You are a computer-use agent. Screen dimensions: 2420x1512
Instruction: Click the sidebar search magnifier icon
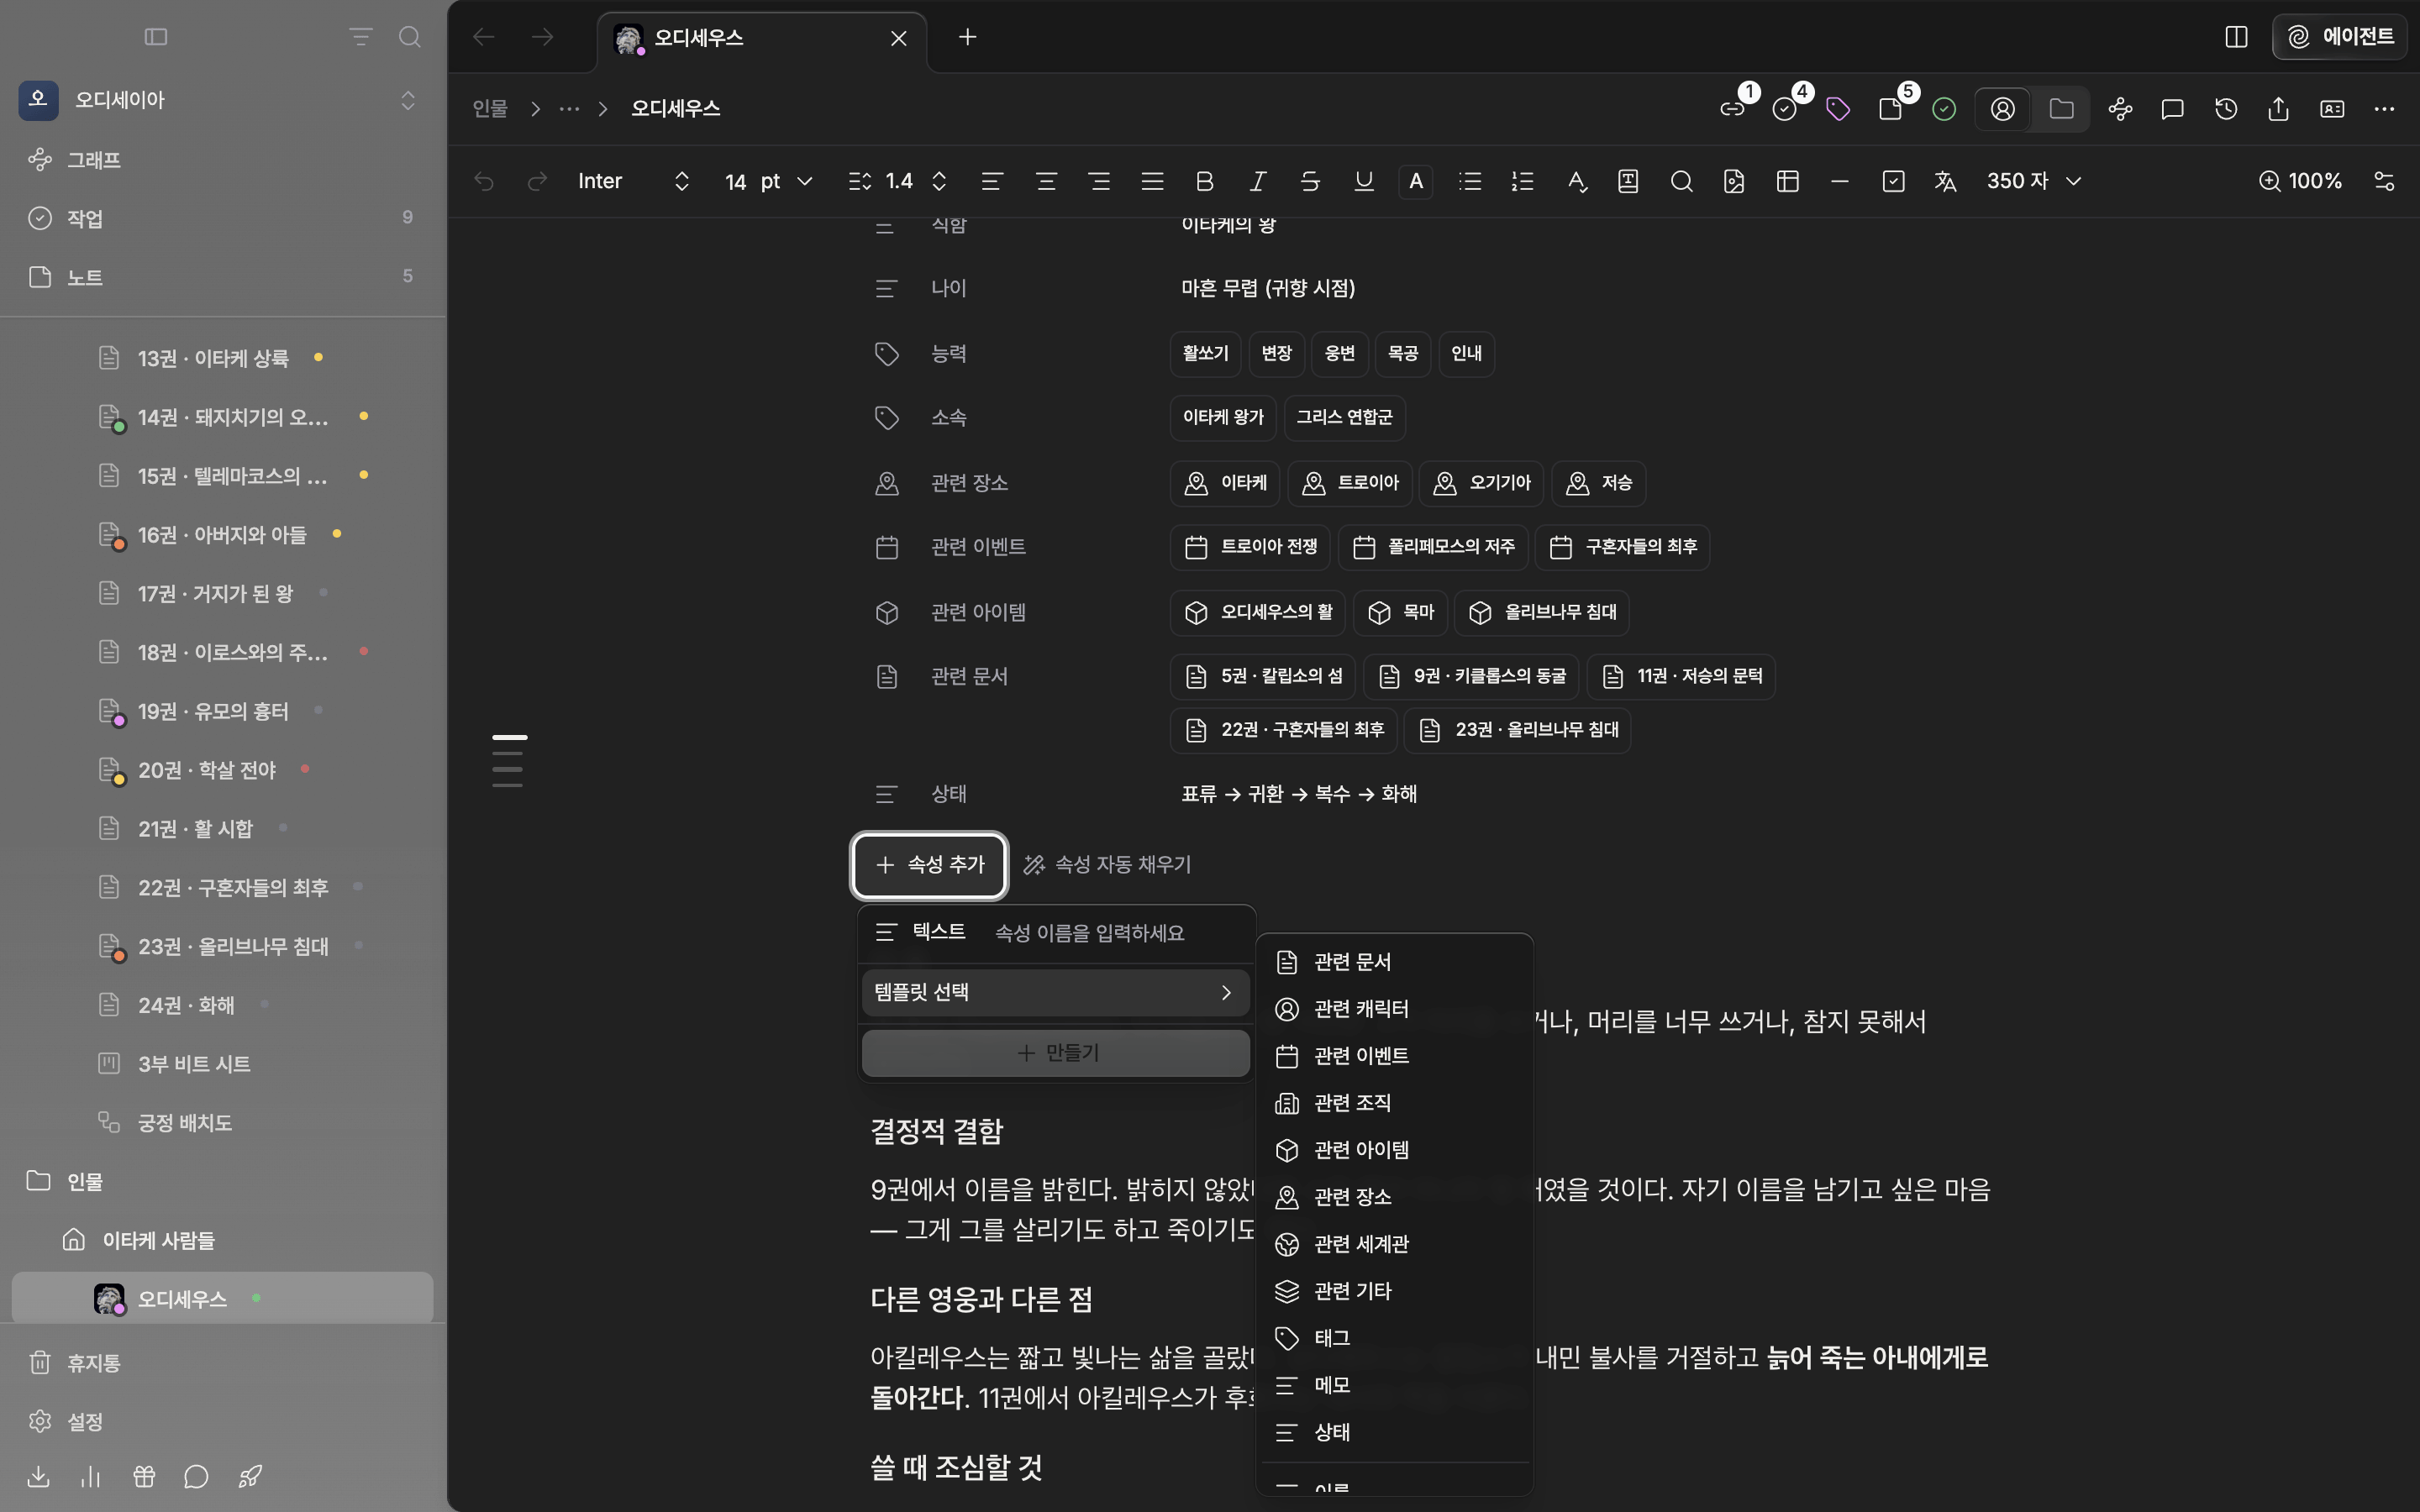click(x=409, y=37)
